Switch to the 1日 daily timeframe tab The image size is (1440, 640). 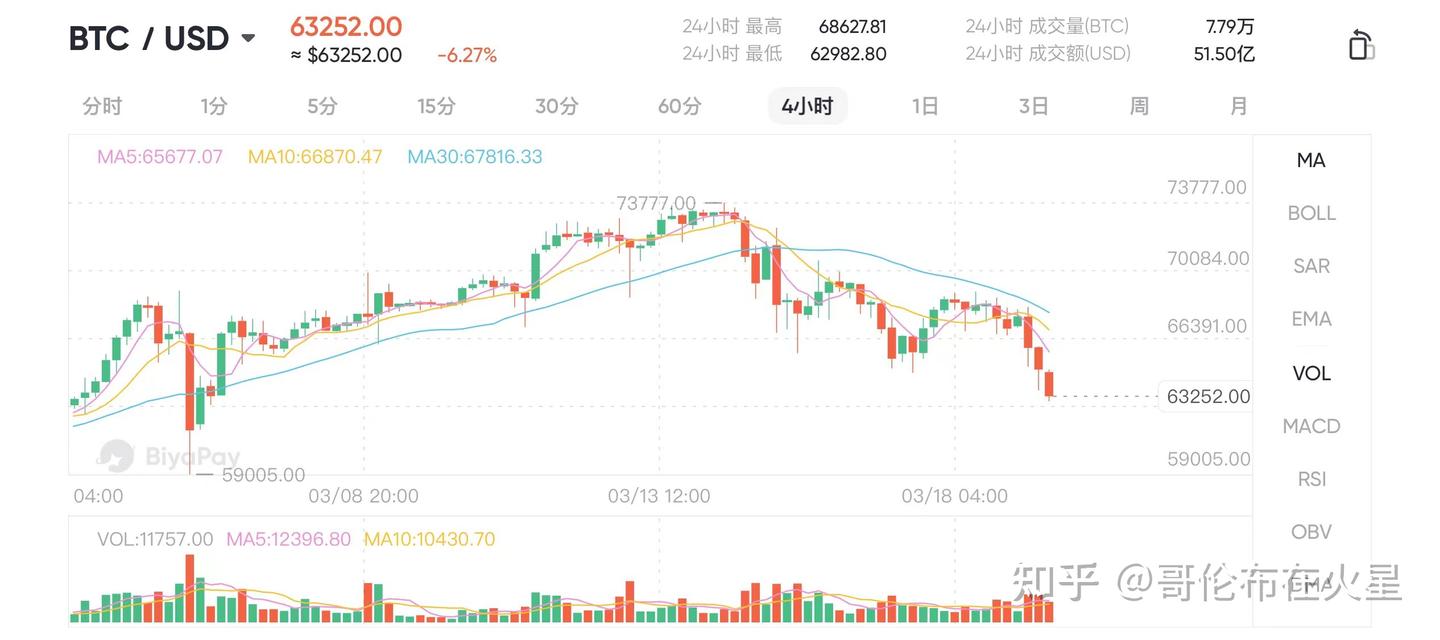coord(925,104)
